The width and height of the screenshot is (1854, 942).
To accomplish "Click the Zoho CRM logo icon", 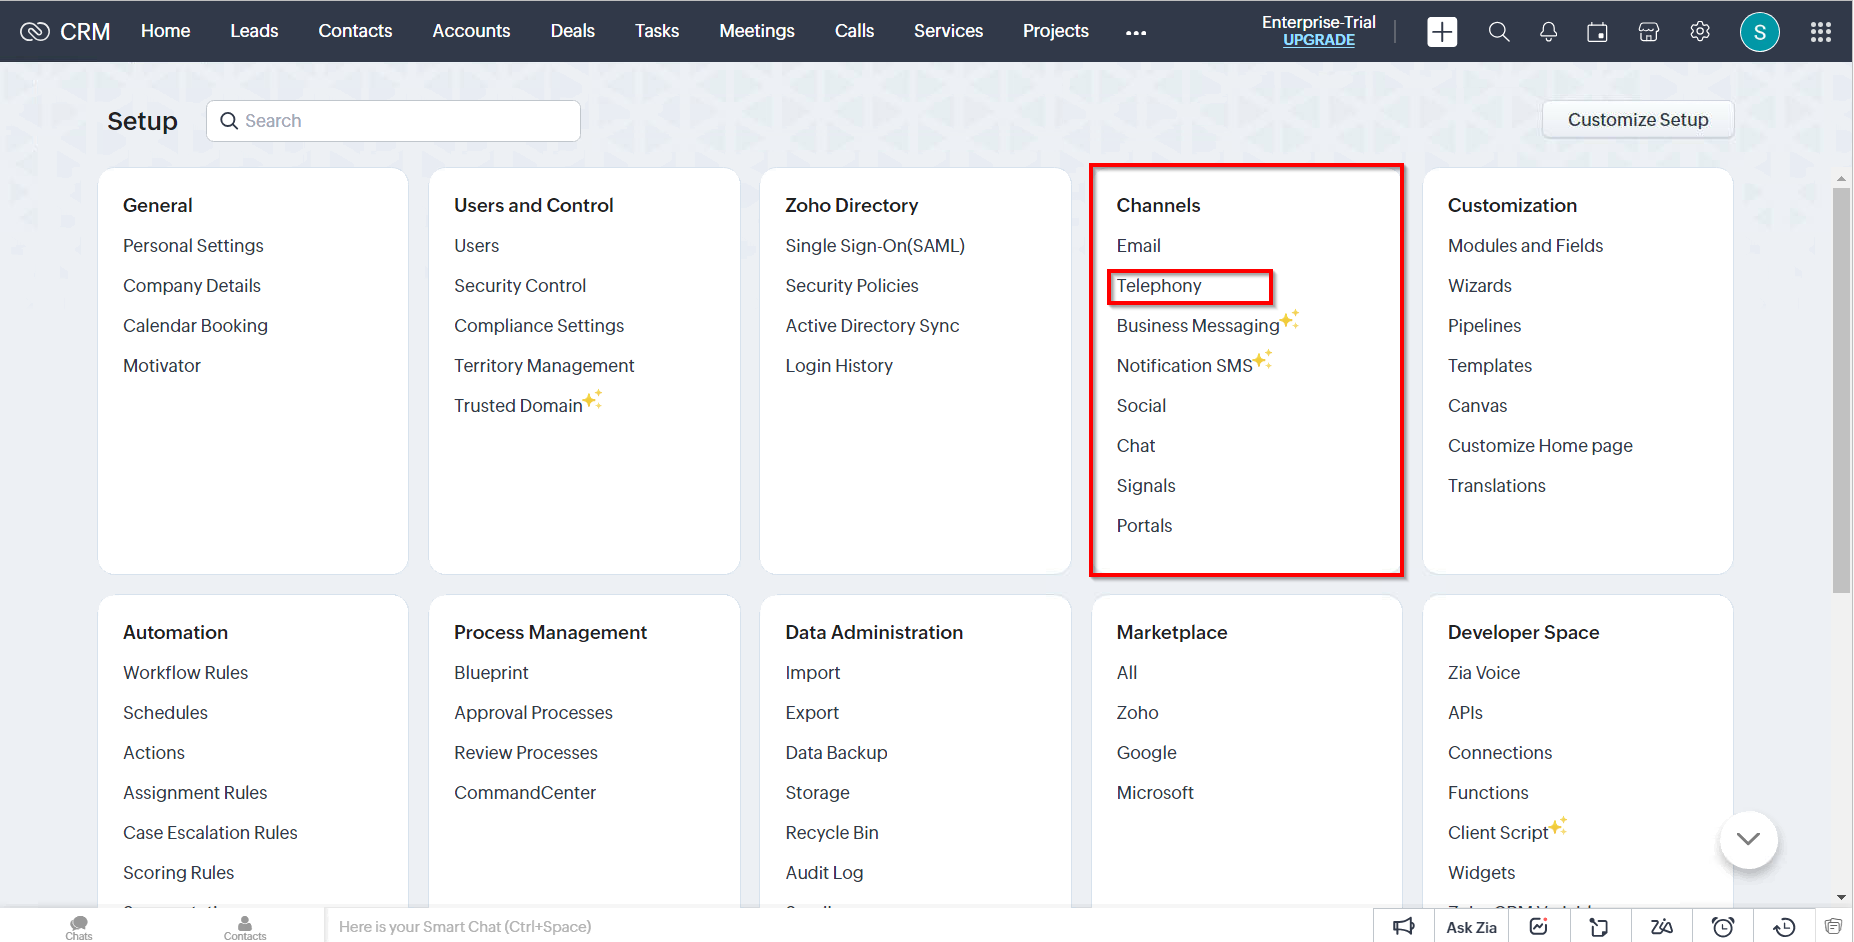I will (35, 32).
